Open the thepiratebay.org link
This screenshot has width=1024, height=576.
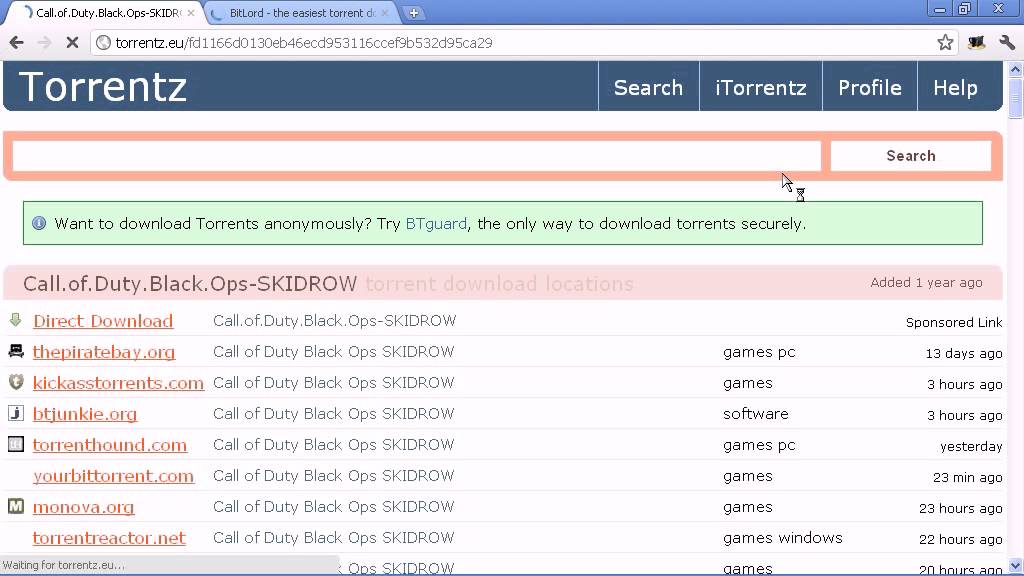104,352
